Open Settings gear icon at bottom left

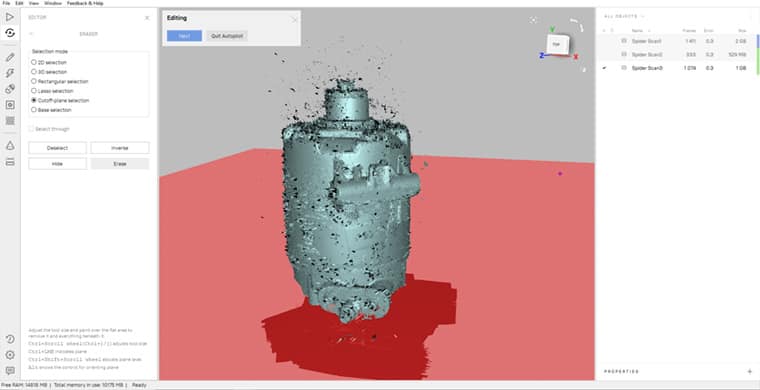tap(10, 355)
